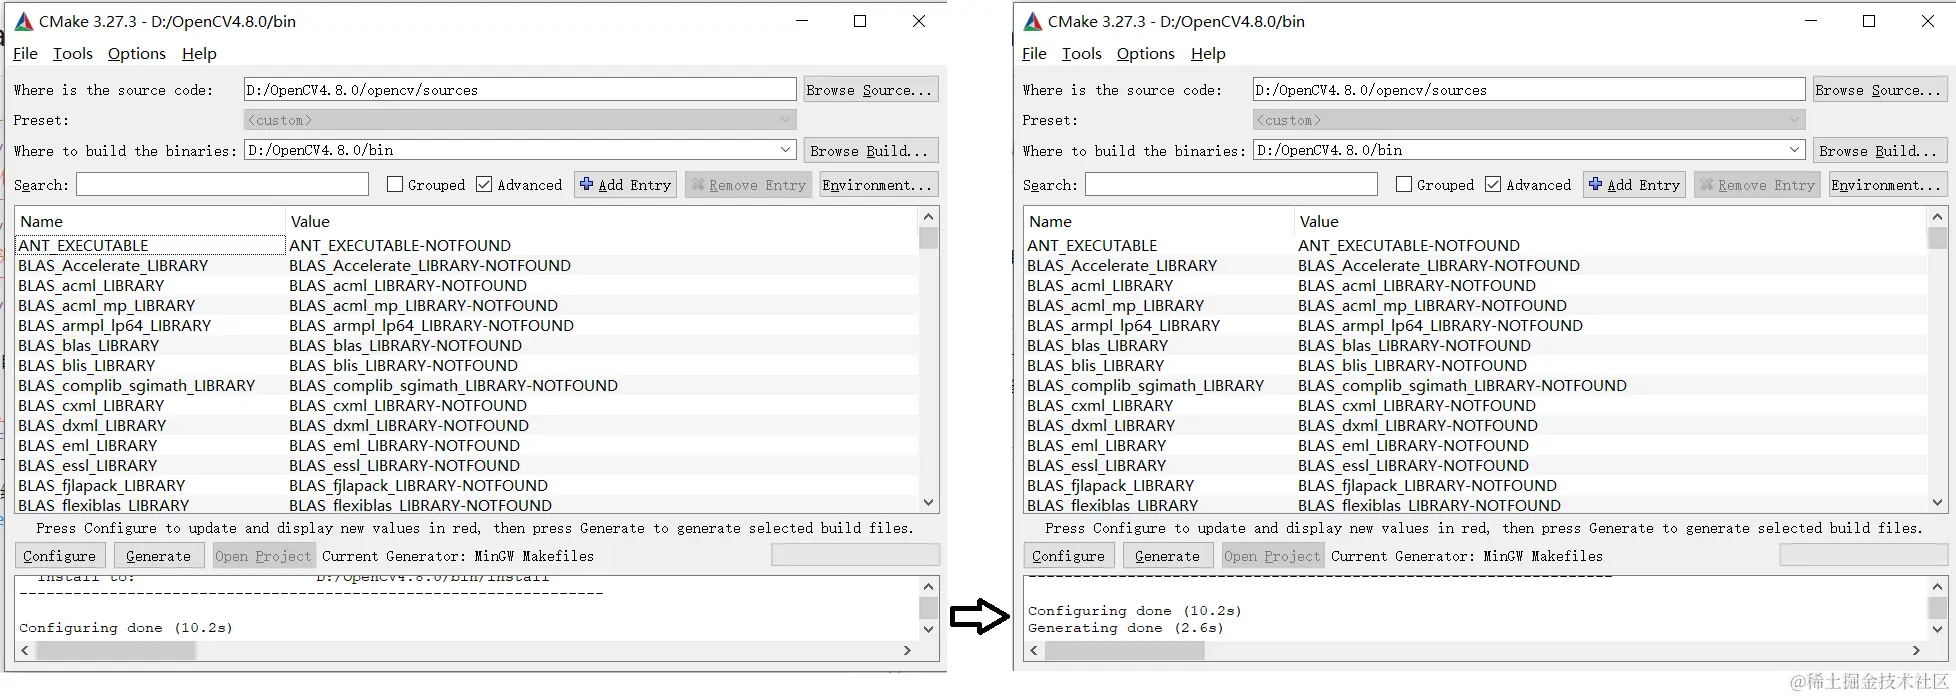This screenshot has width=1956, height=698.
Task: Click Generate button in left window
Action: point(158,556)
